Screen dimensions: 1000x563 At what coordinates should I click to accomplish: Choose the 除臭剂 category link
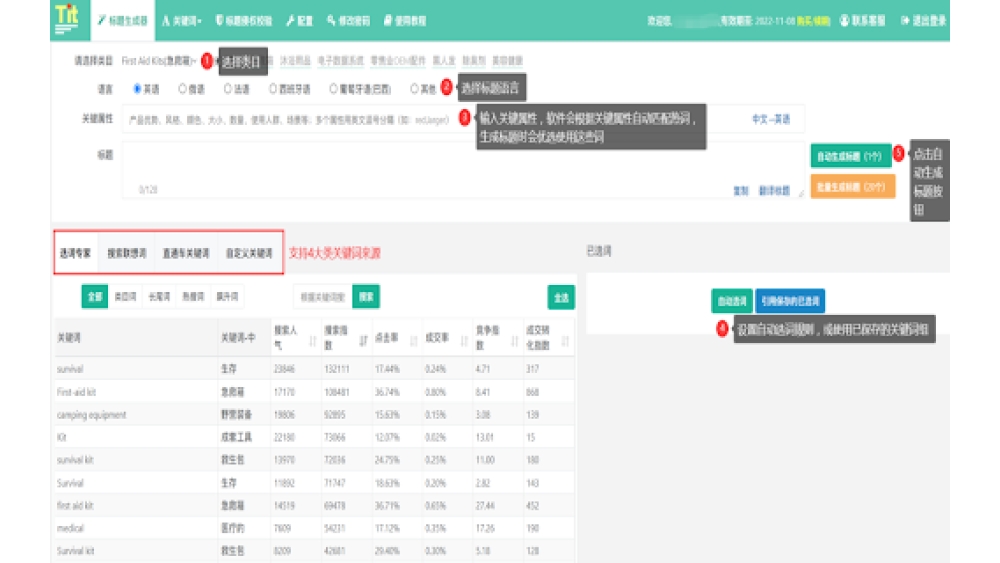pos(474,61)
